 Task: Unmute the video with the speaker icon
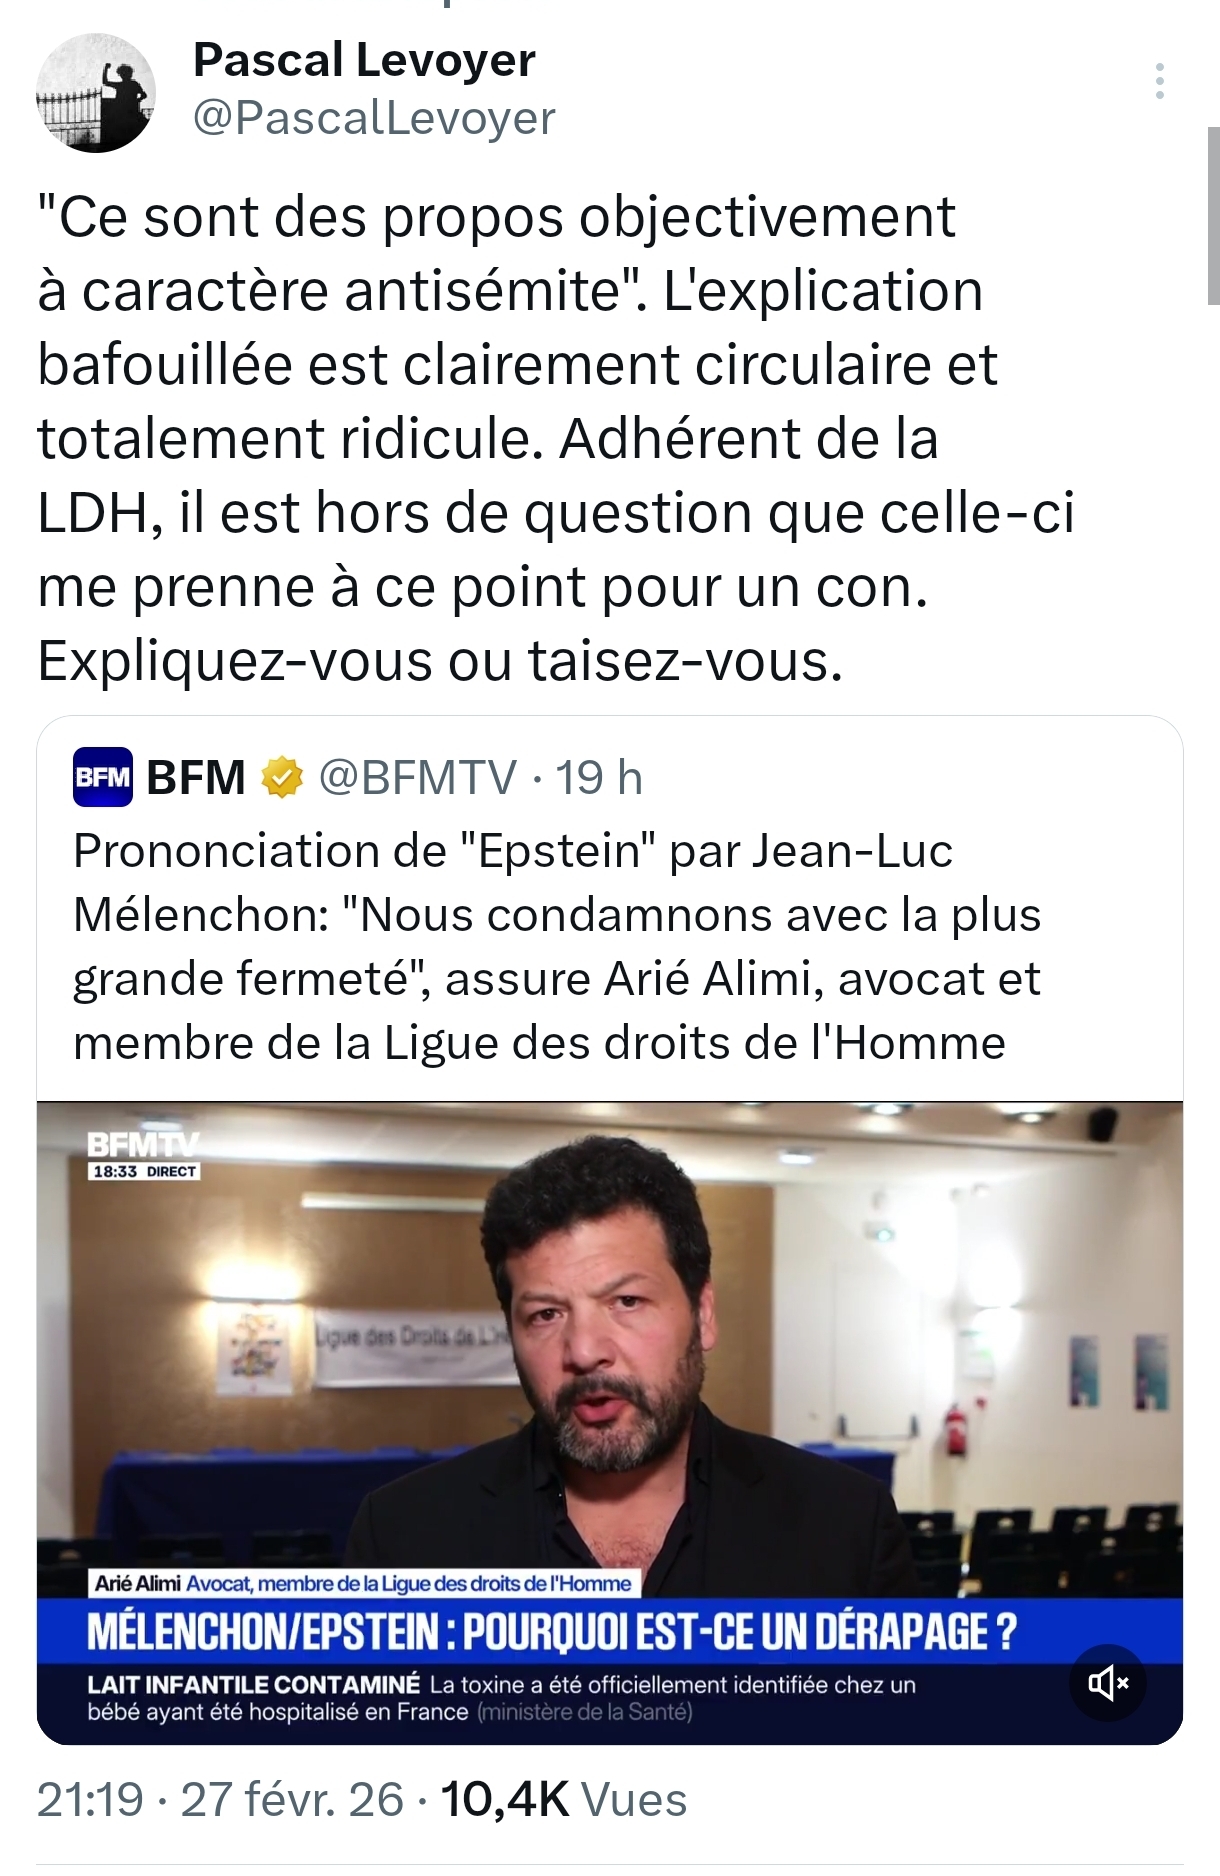1108,1684
